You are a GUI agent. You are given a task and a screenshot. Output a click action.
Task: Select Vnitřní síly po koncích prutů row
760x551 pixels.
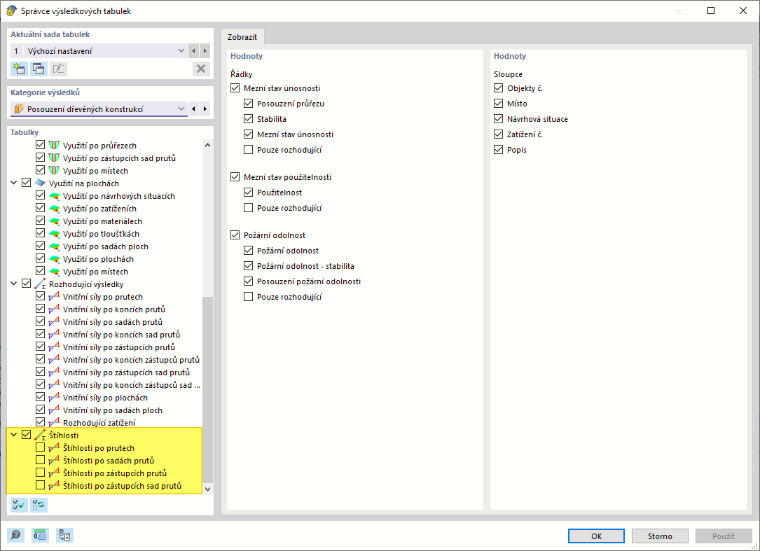pyautogui.click(x=114, y=309)
